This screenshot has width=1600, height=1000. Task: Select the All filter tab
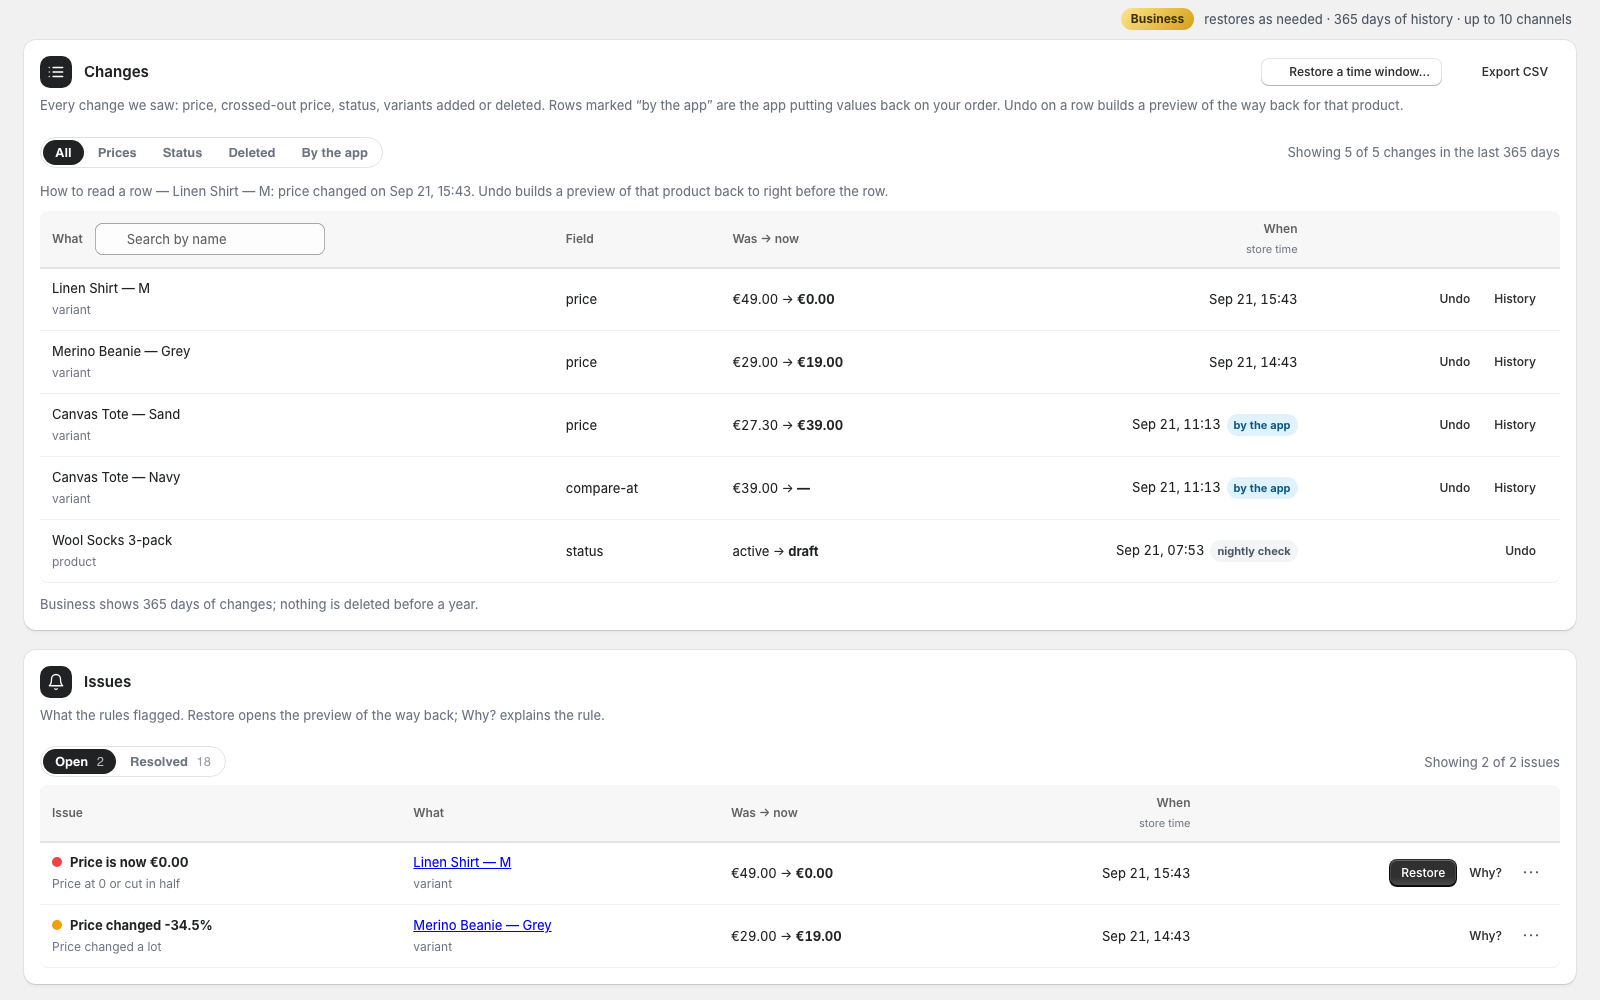click(x=63, y=153)
